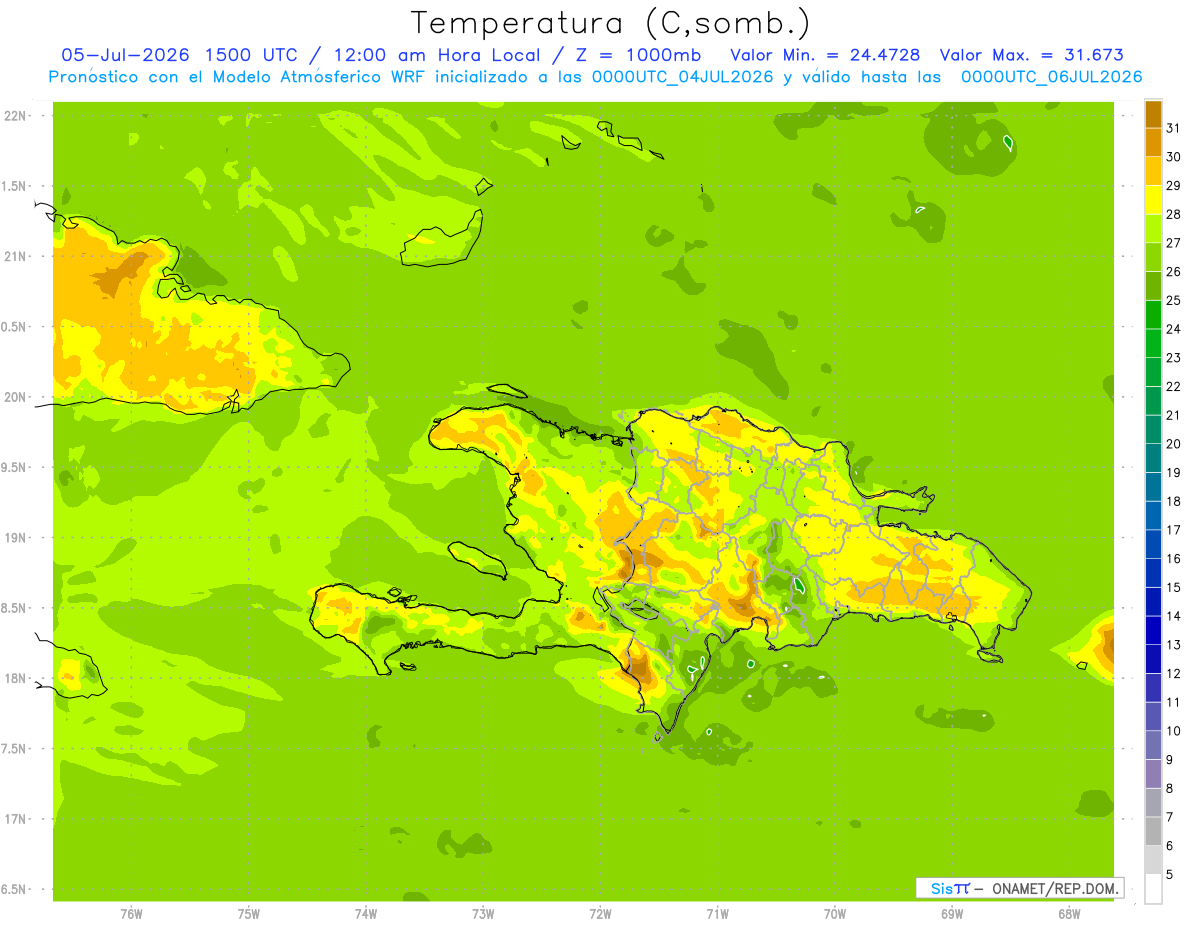Click the '21N' latitude axis label

(15, 256)
